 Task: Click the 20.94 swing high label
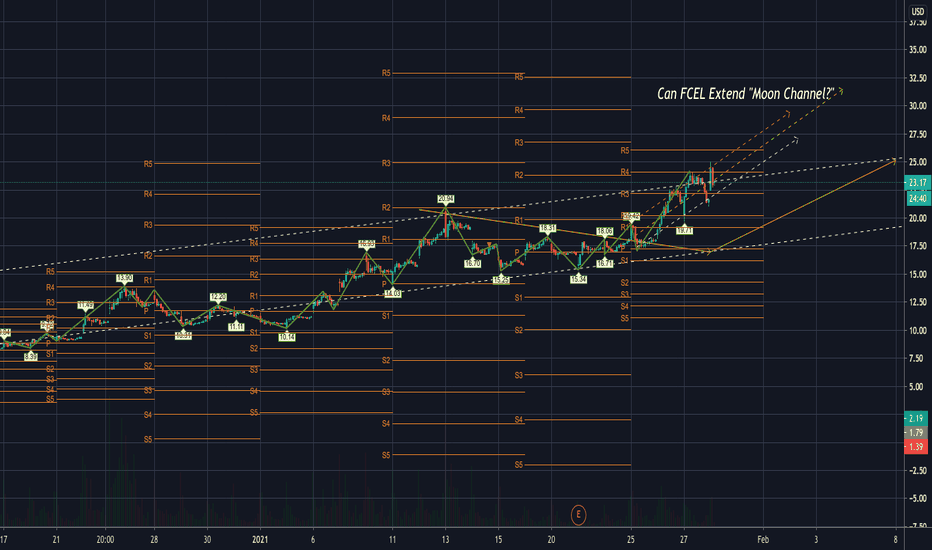point(446,199)
